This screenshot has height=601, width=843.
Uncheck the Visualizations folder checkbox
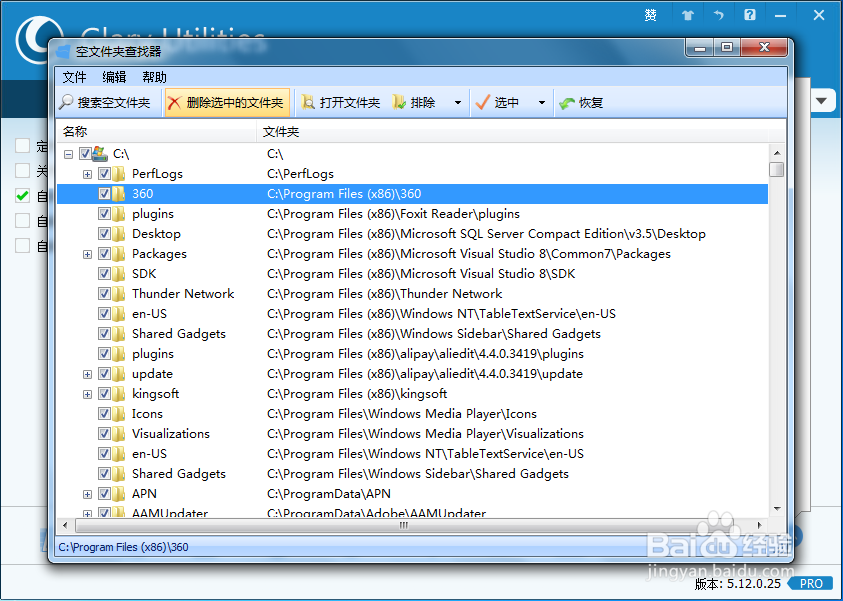[104, 434]
